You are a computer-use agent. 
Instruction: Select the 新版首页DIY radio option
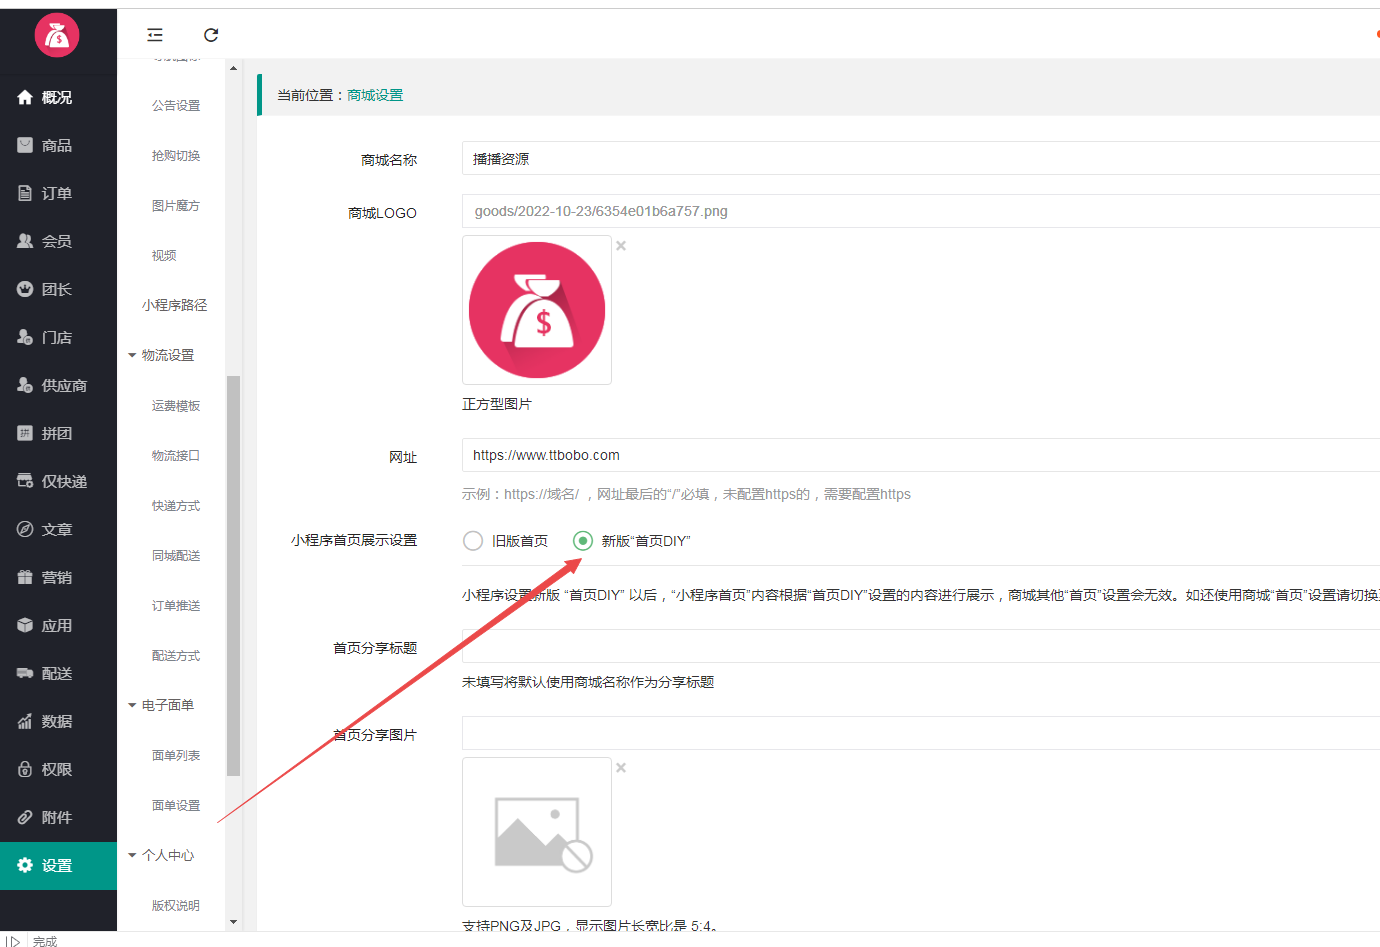tap(582, 540)
